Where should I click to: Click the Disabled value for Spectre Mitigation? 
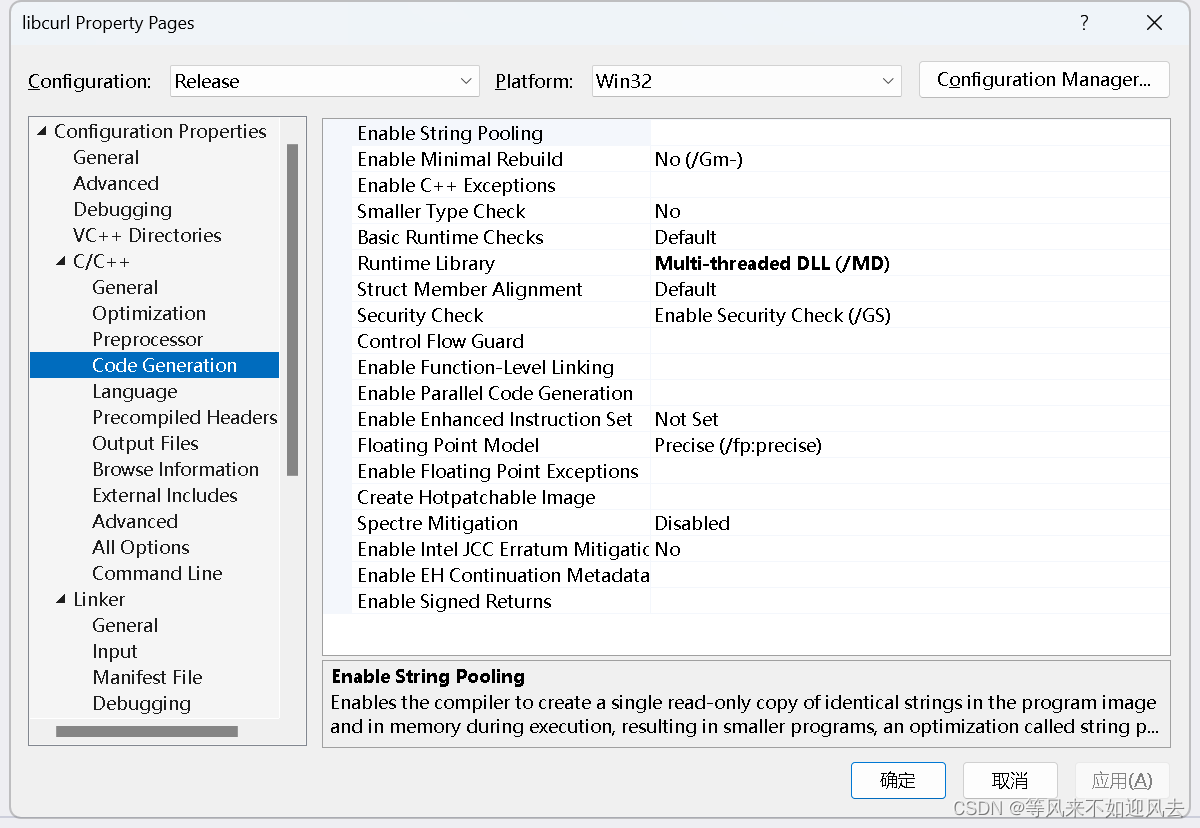coord(692,523)
